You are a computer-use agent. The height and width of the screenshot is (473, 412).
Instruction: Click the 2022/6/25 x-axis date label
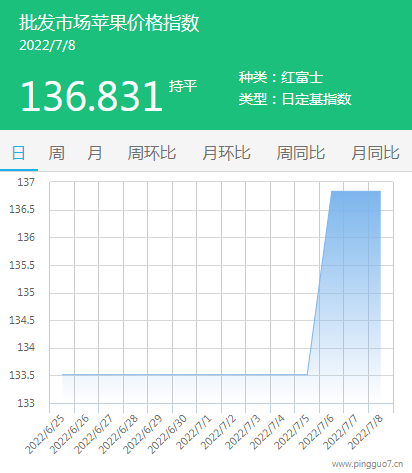(x=45, y=435)
